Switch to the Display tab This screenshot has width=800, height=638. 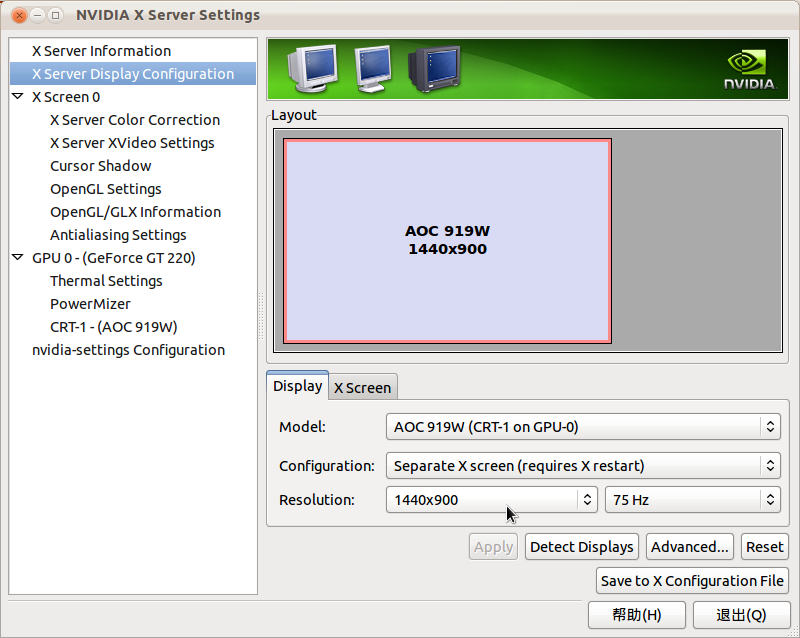[297, 386]
